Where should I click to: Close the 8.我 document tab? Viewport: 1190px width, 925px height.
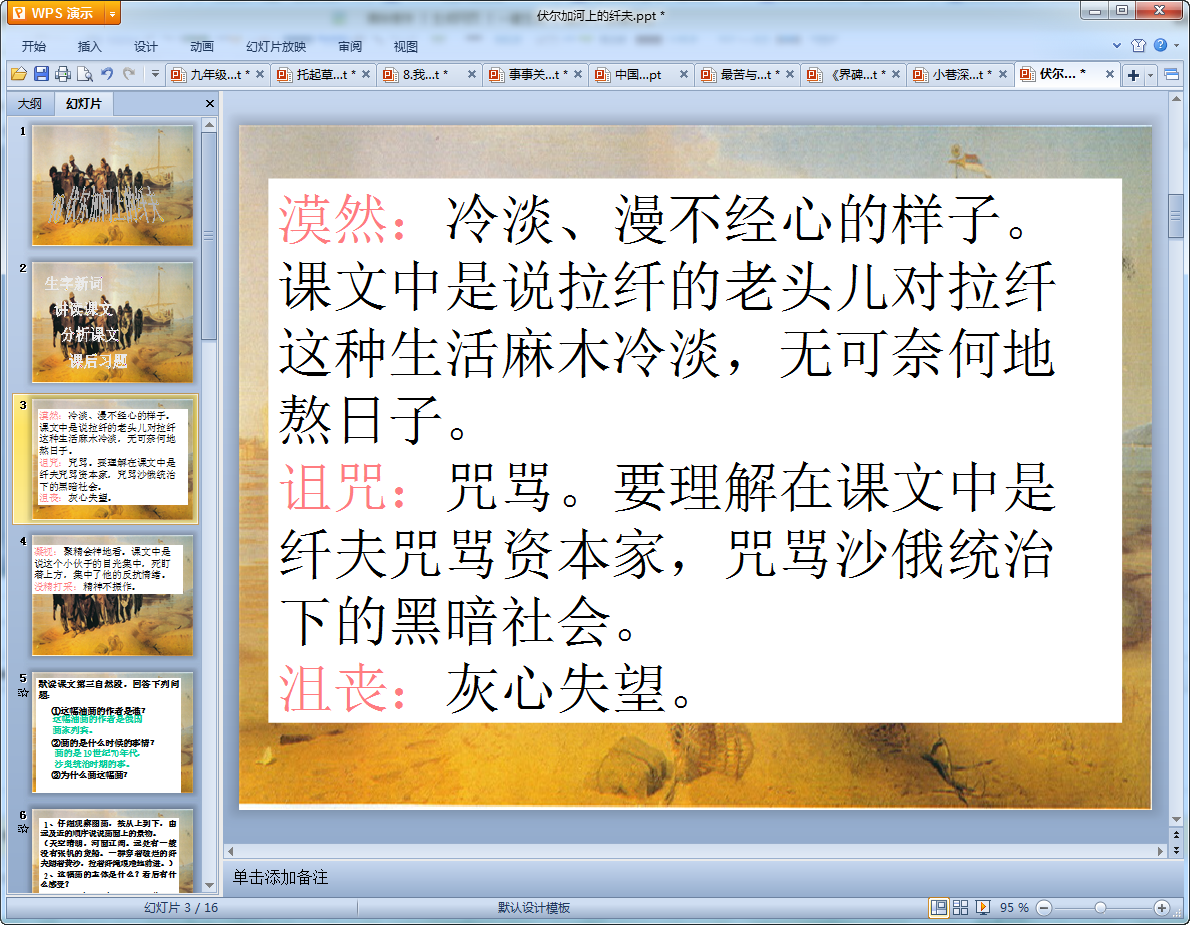click(471, 74)
